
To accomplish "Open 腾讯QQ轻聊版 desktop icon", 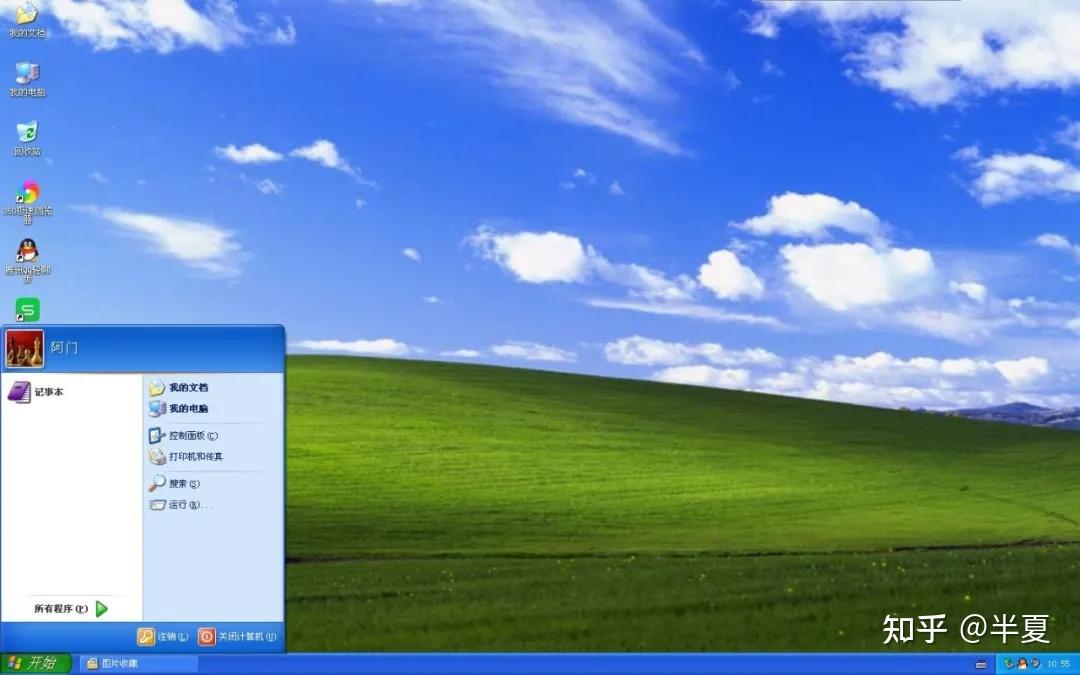I will 25,253.
